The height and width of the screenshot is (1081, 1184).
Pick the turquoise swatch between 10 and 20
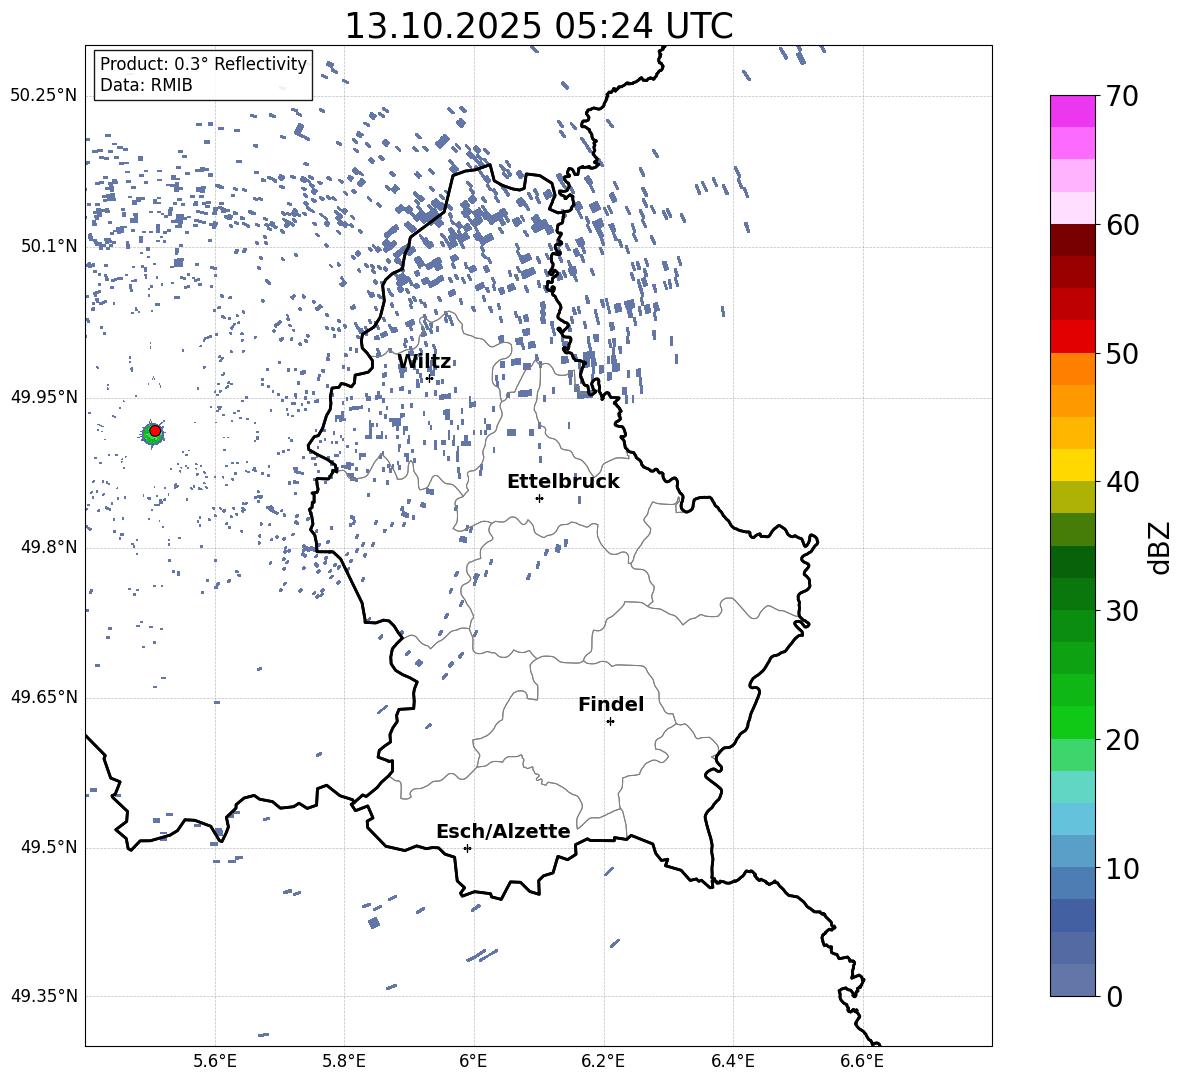coord(1072,787)
